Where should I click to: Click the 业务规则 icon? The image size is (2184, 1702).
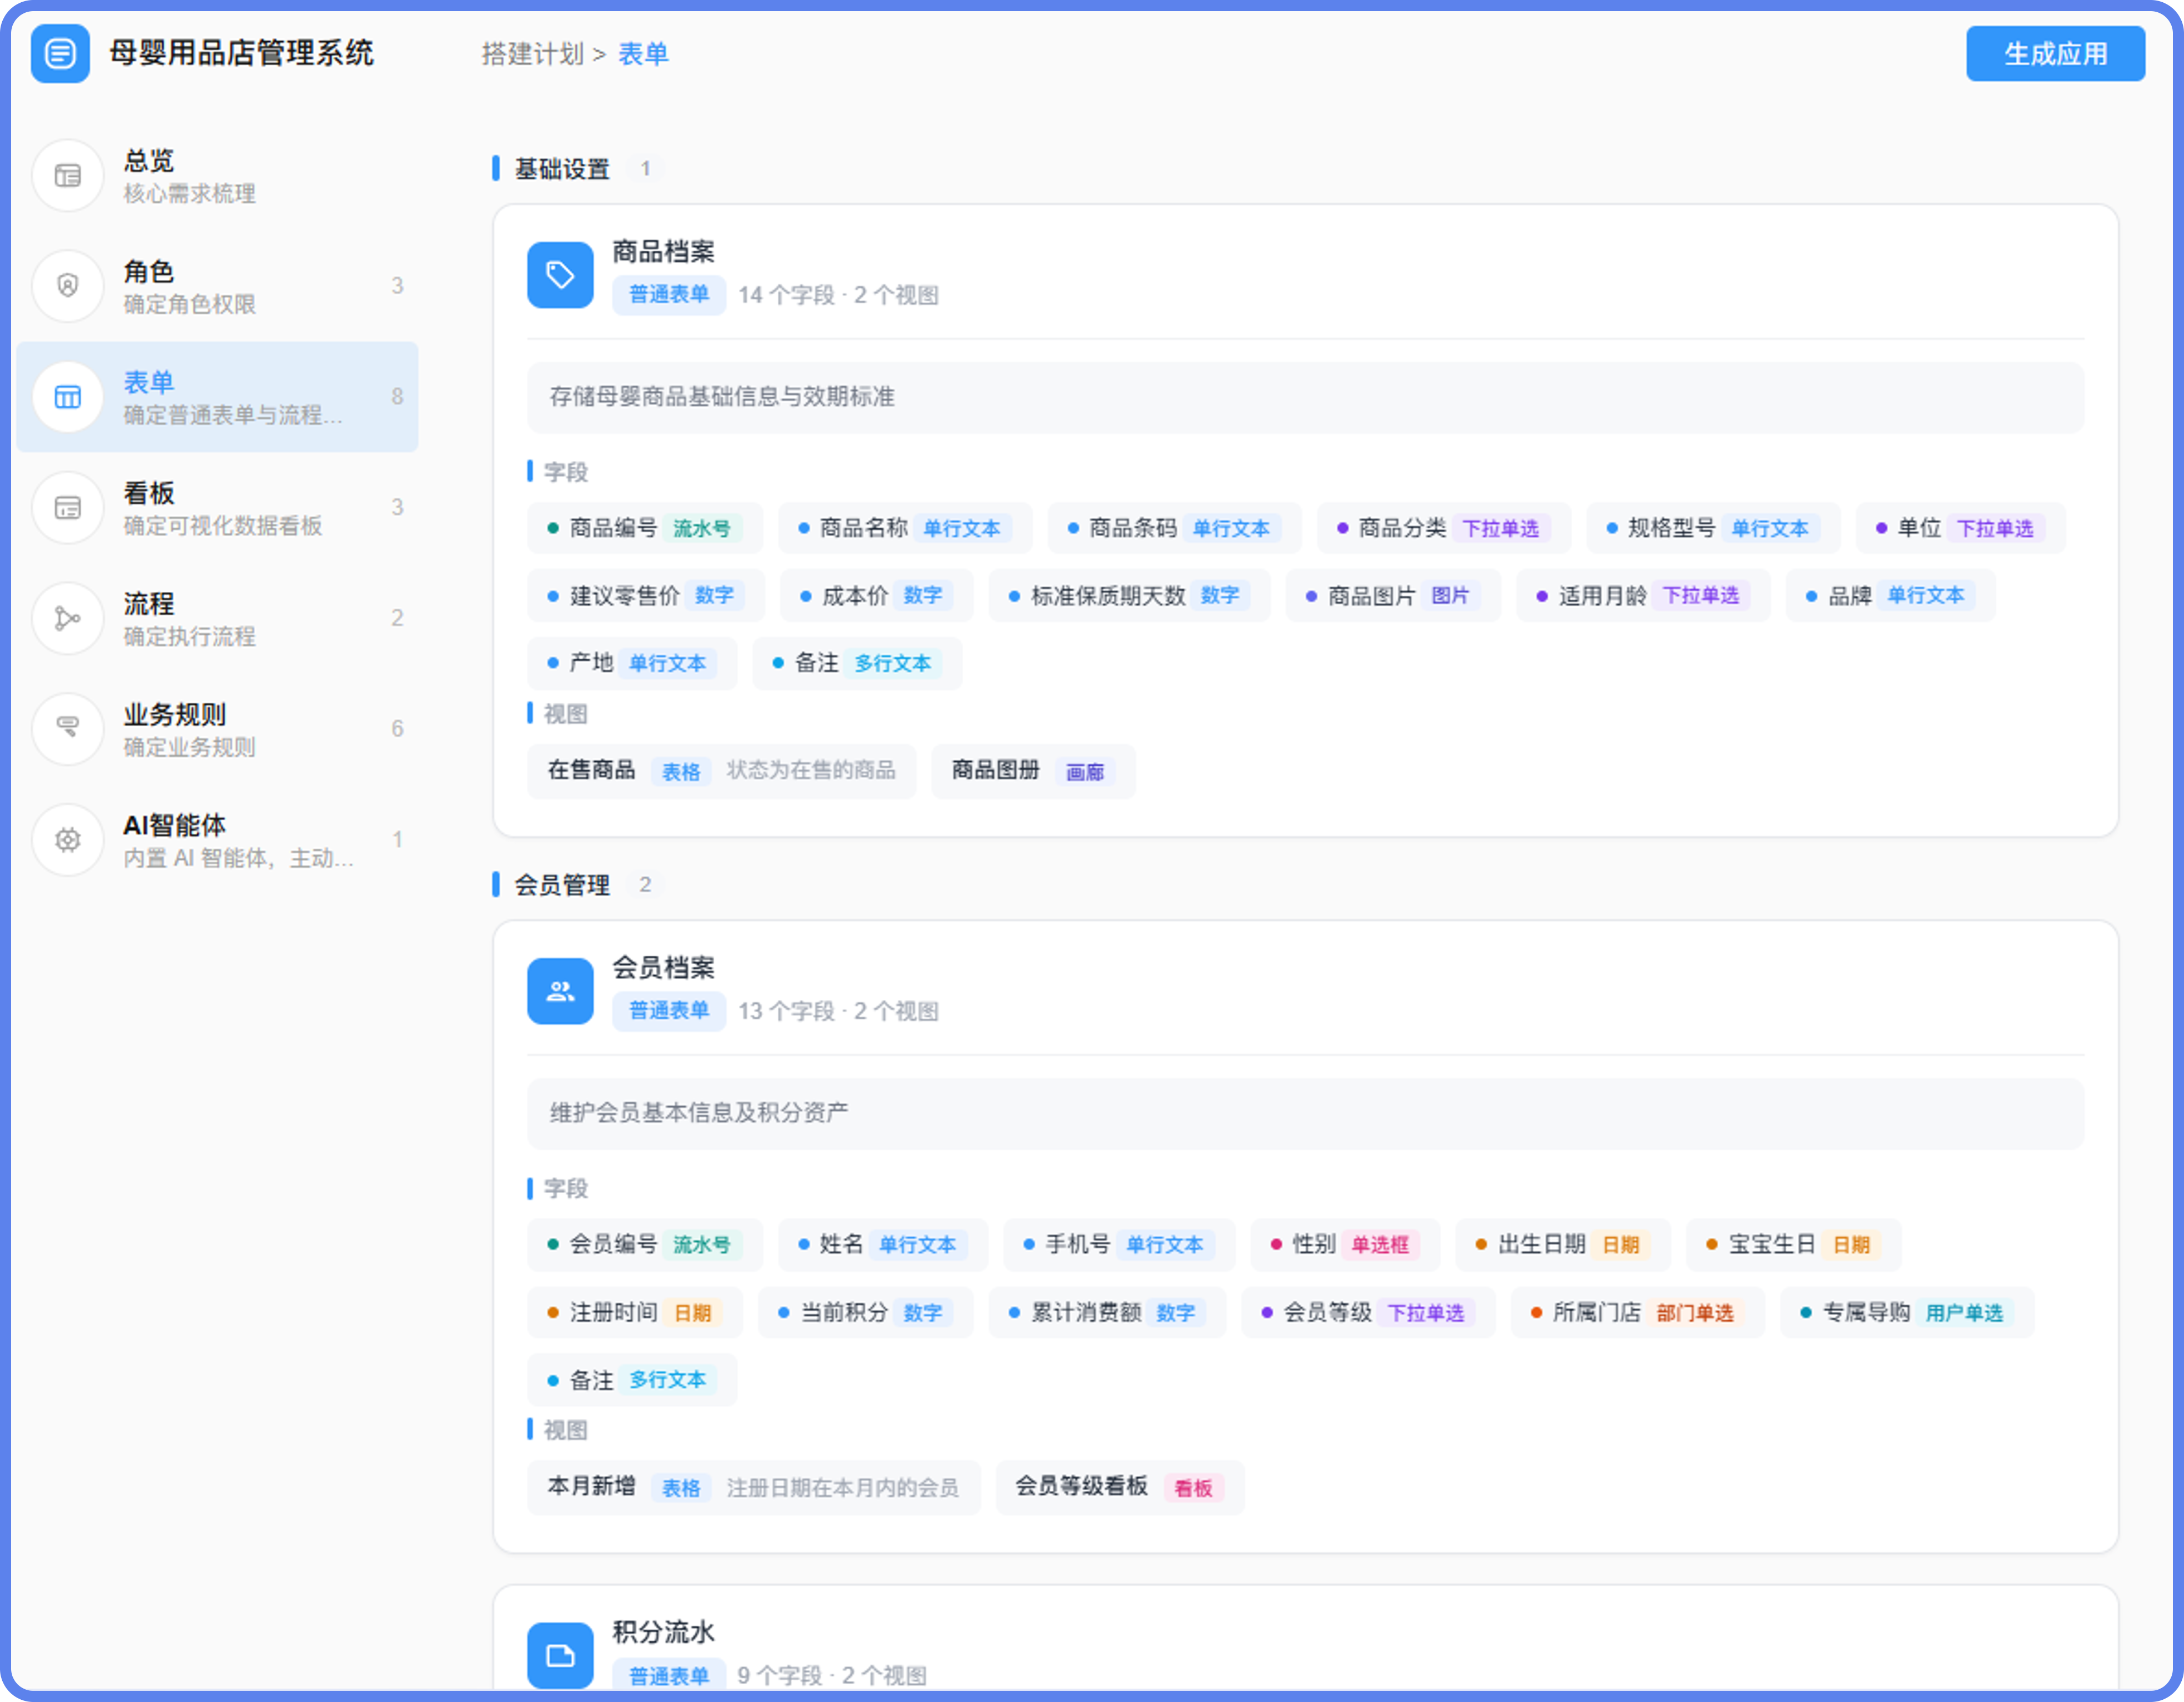pos(68,729)
